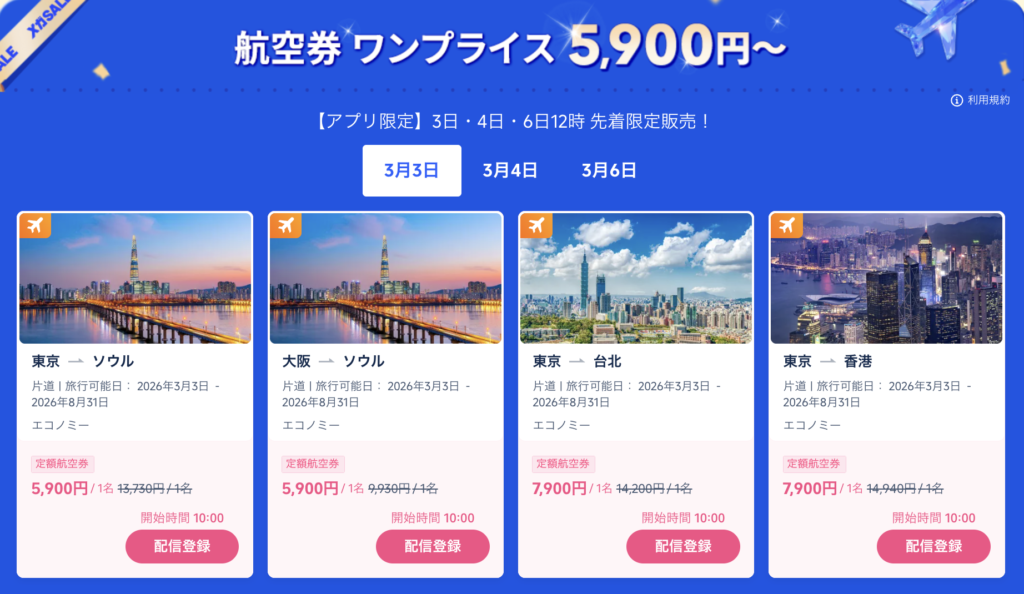Click the airplane icon on the 東京→ソウル card
1024x594 pixels.
point(37,226)
